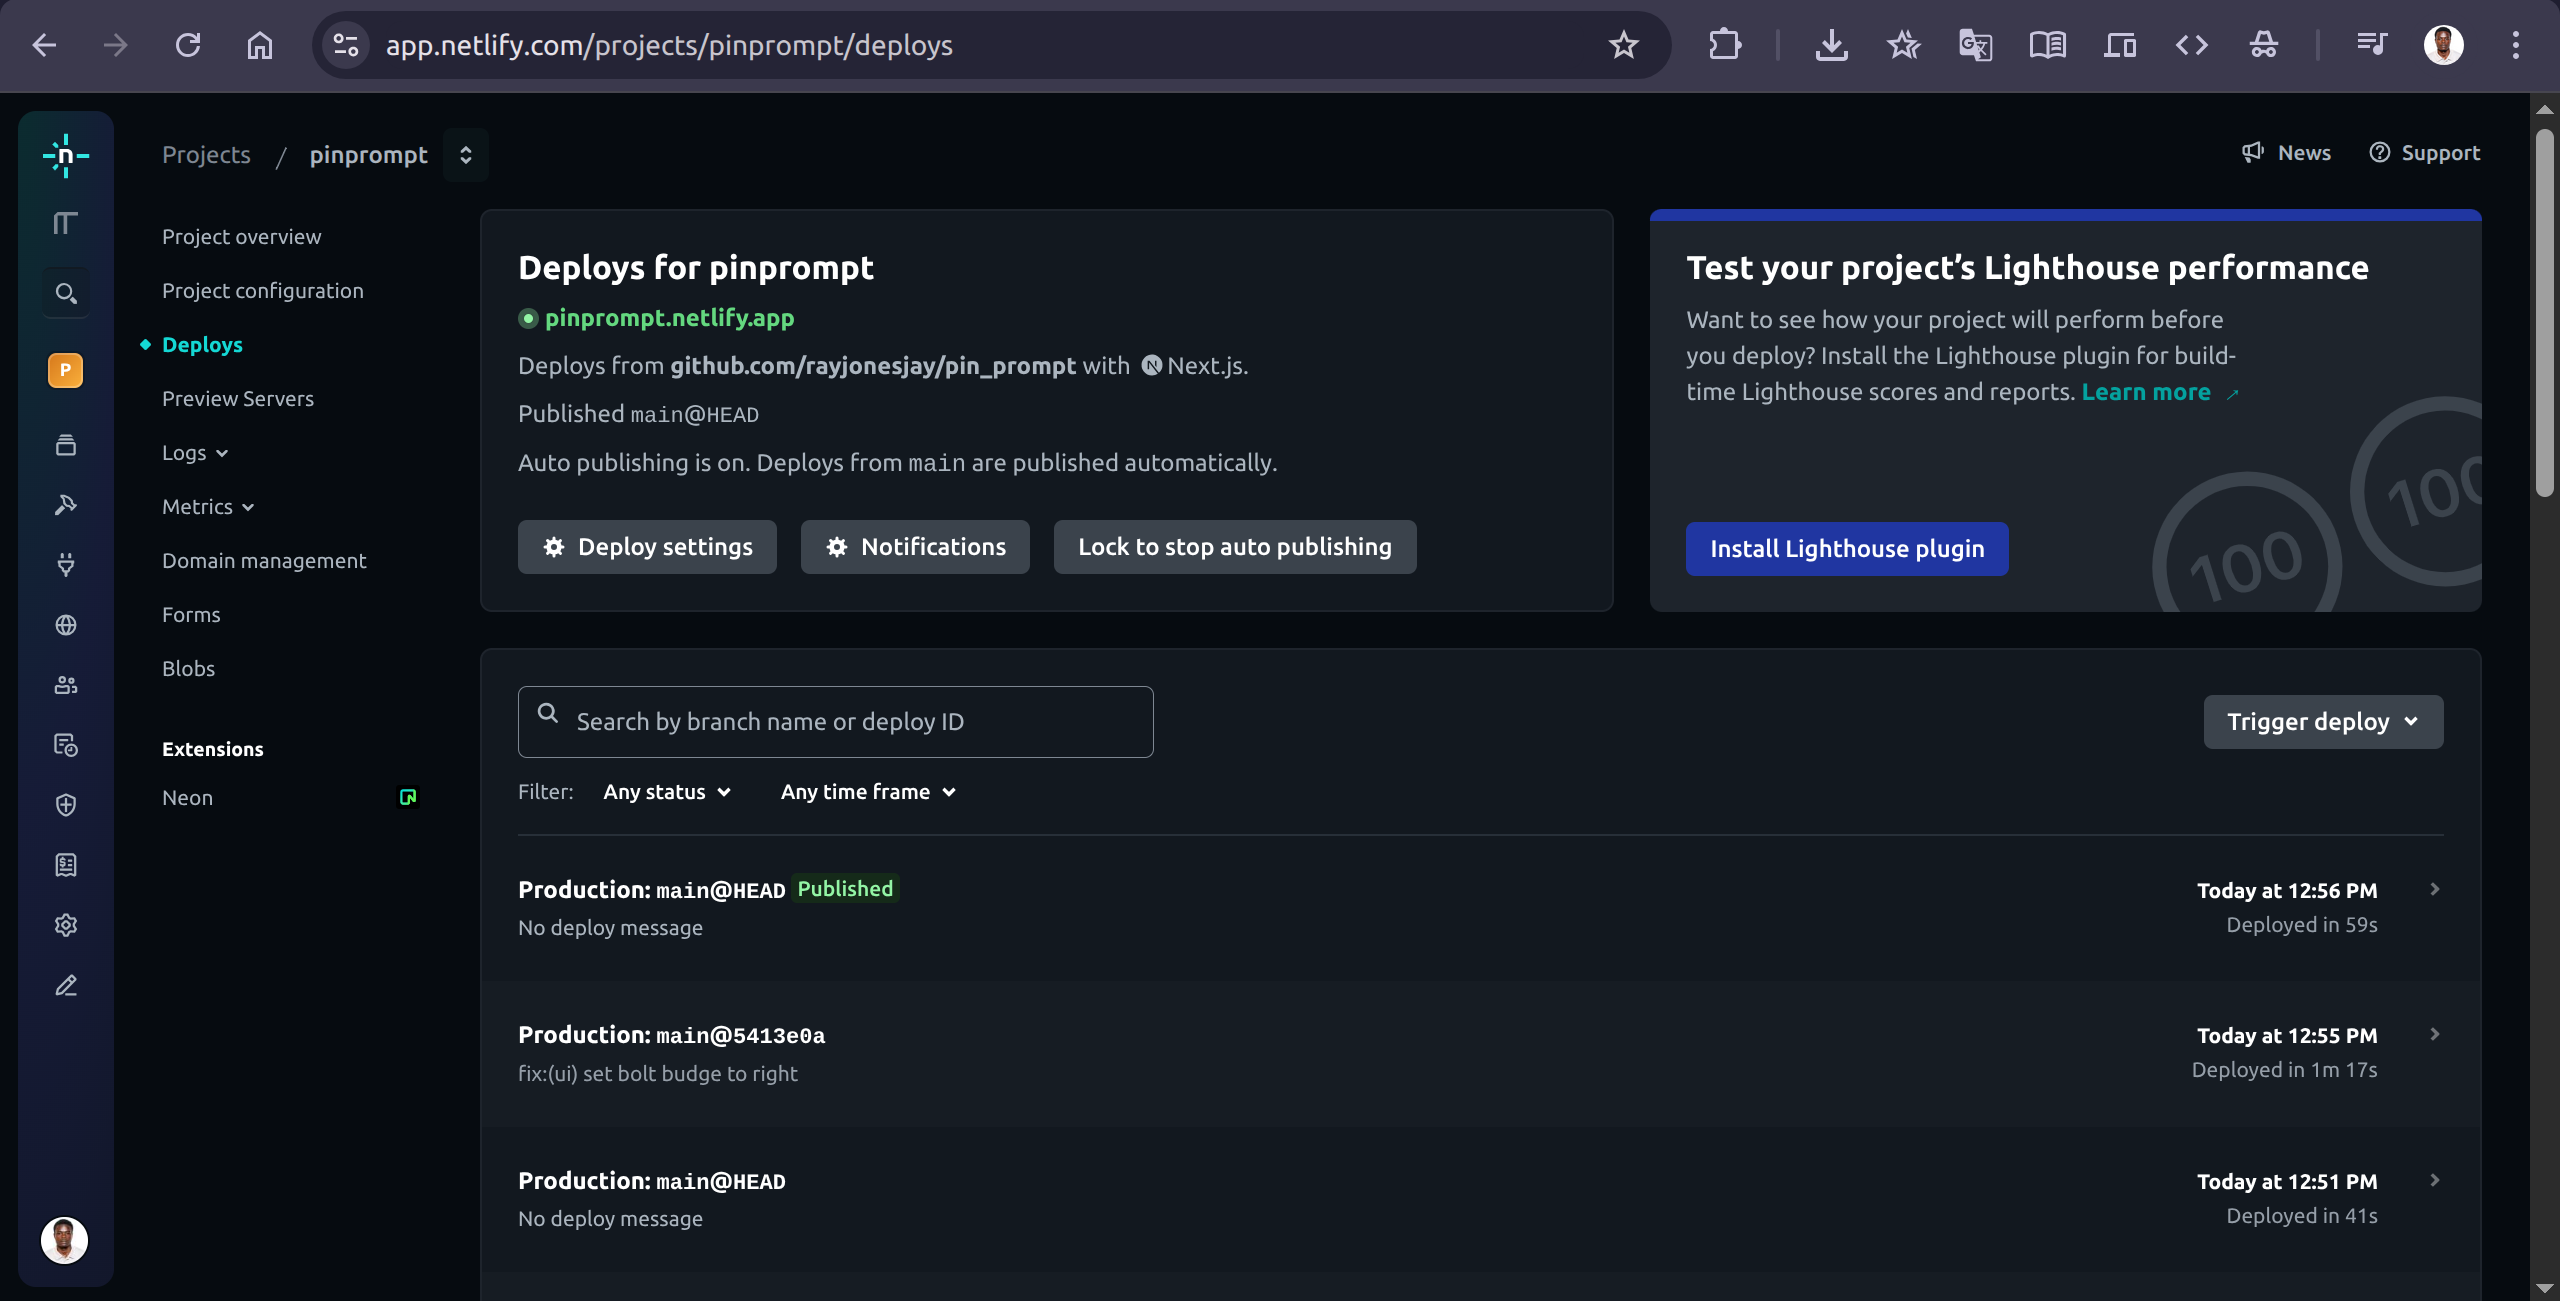The image size is (2560, 1301).
Task: Expand the Any time frame filter
Action: pos(868,792)
